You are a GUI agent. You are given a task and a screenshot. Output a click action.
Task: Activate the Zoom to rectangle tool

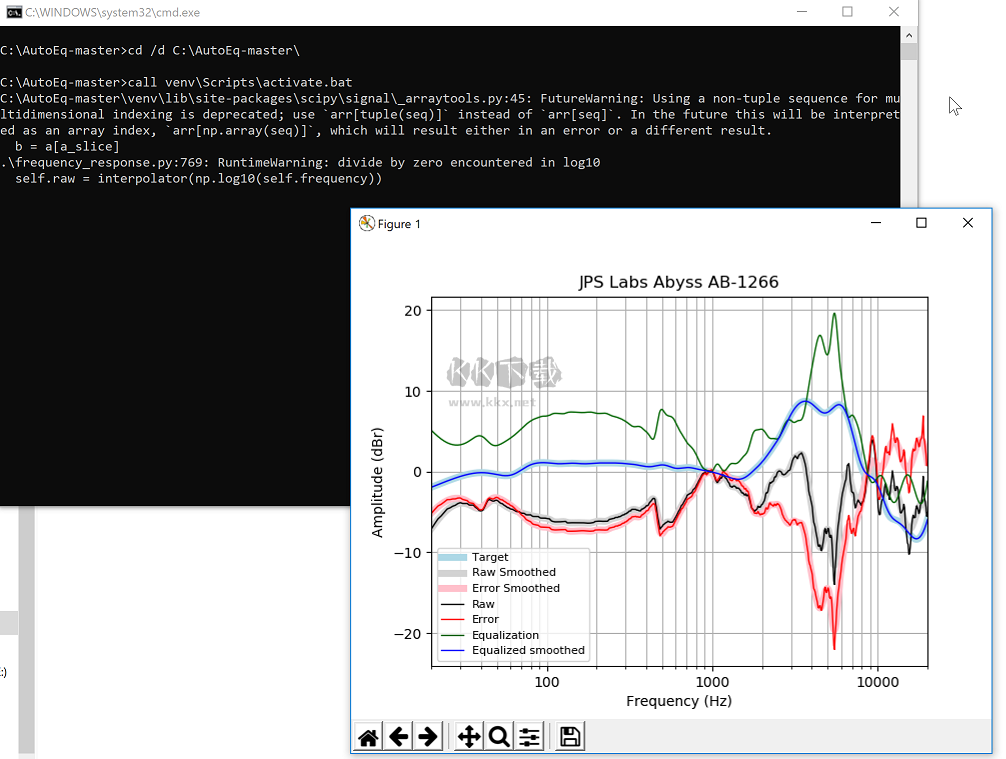[x=499, y=737]
